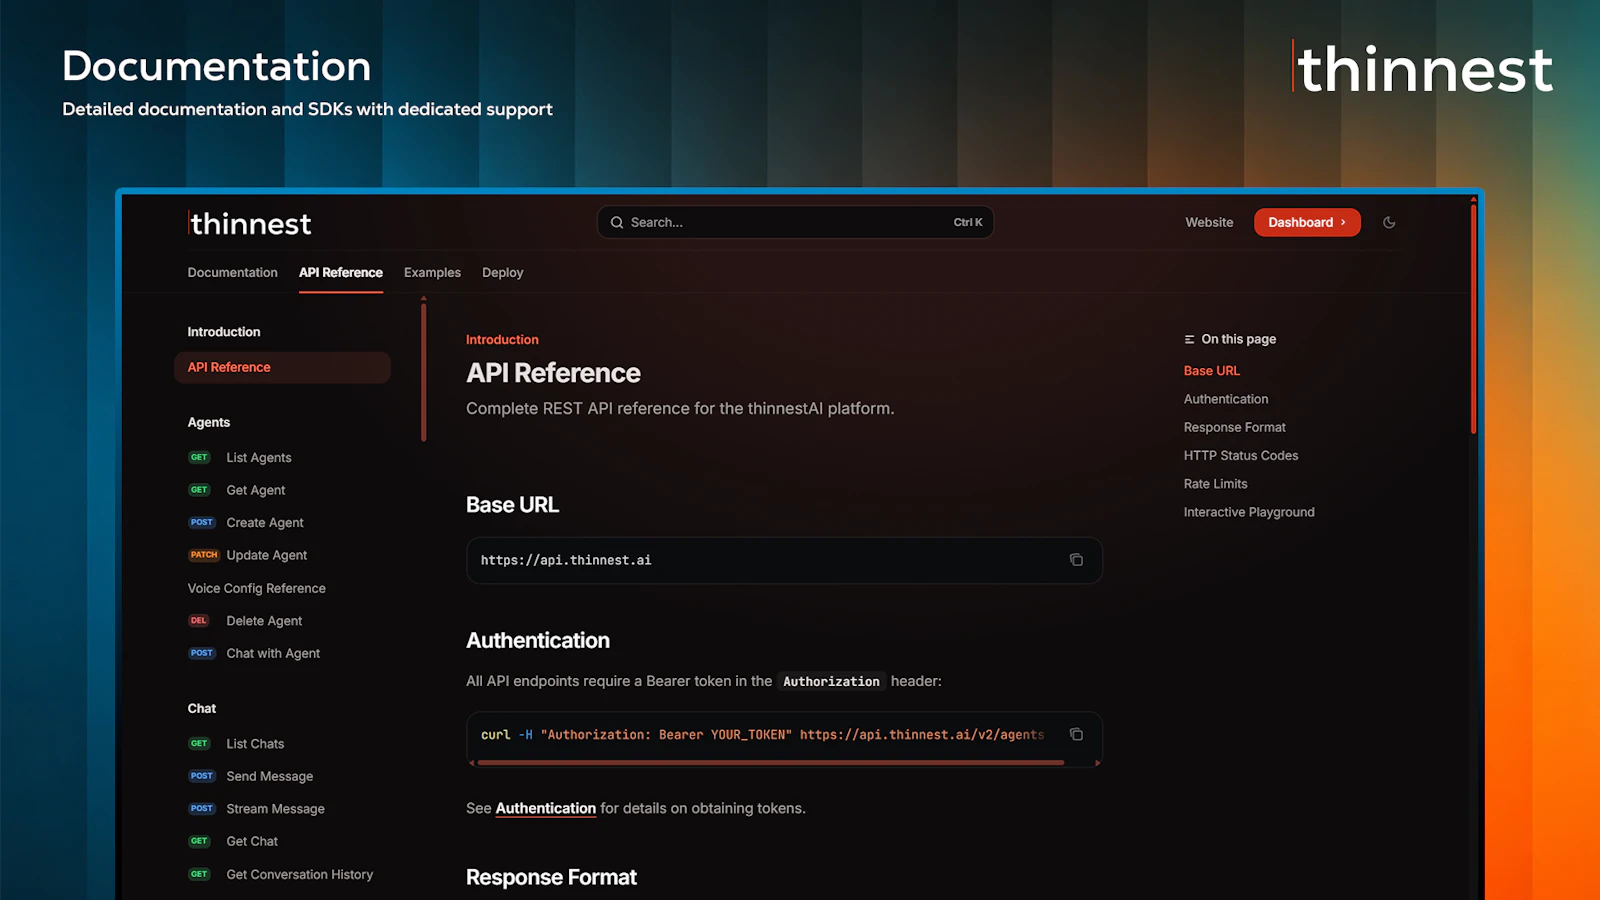Jump to Rate Limits section

[x=1216, y=483]
